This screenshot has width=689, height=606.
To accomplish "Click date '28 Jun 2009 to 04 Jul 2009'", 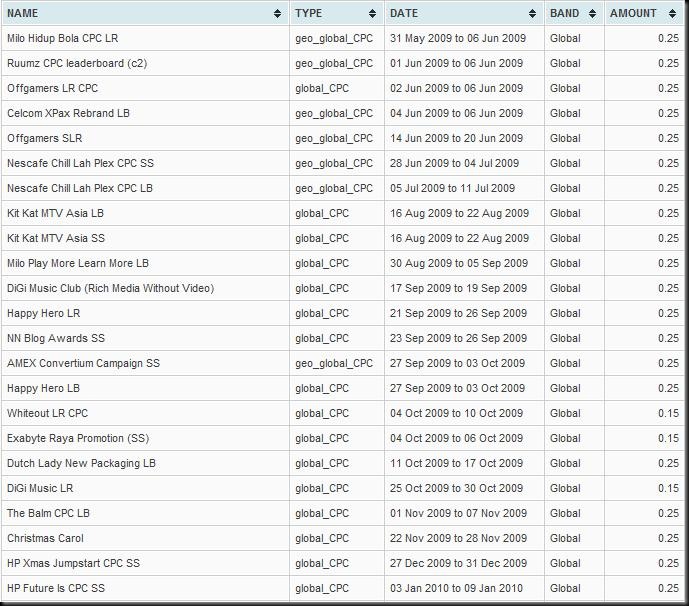I will (454, 163).
